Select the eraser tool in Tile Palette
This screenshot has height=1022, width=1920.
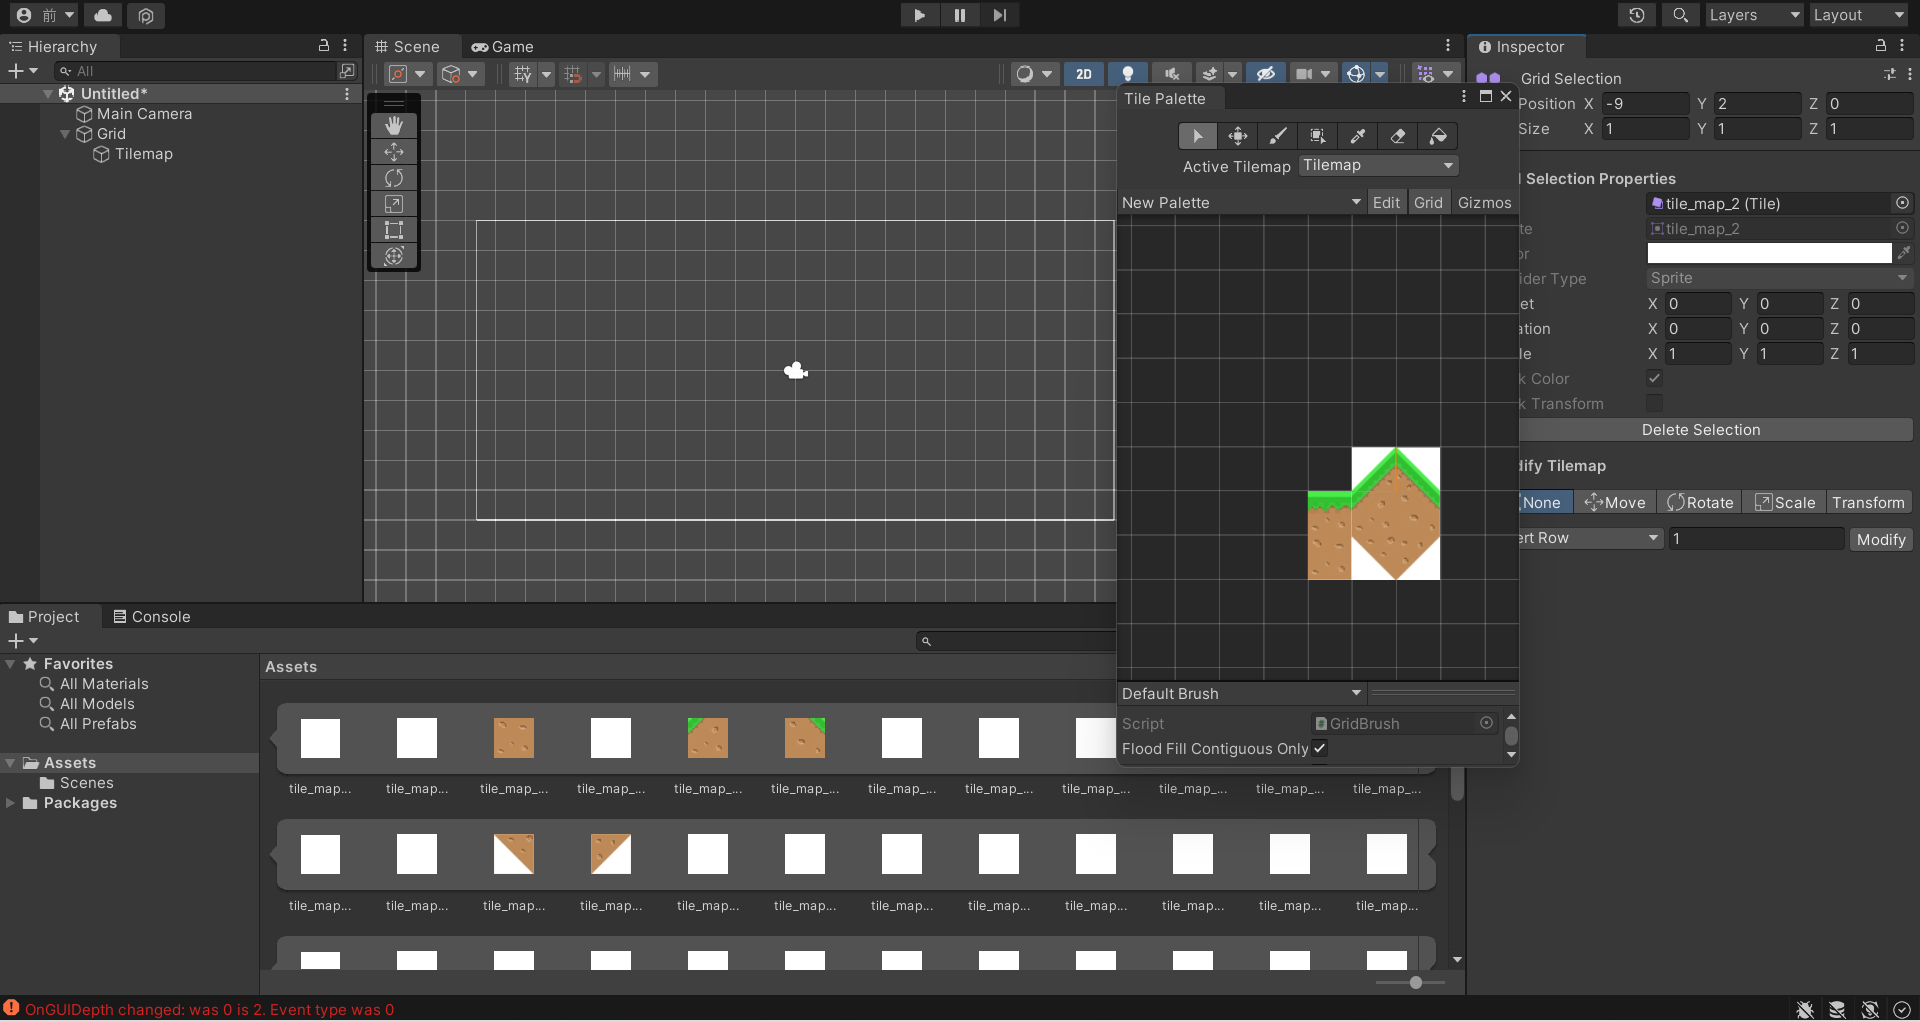1398,136
